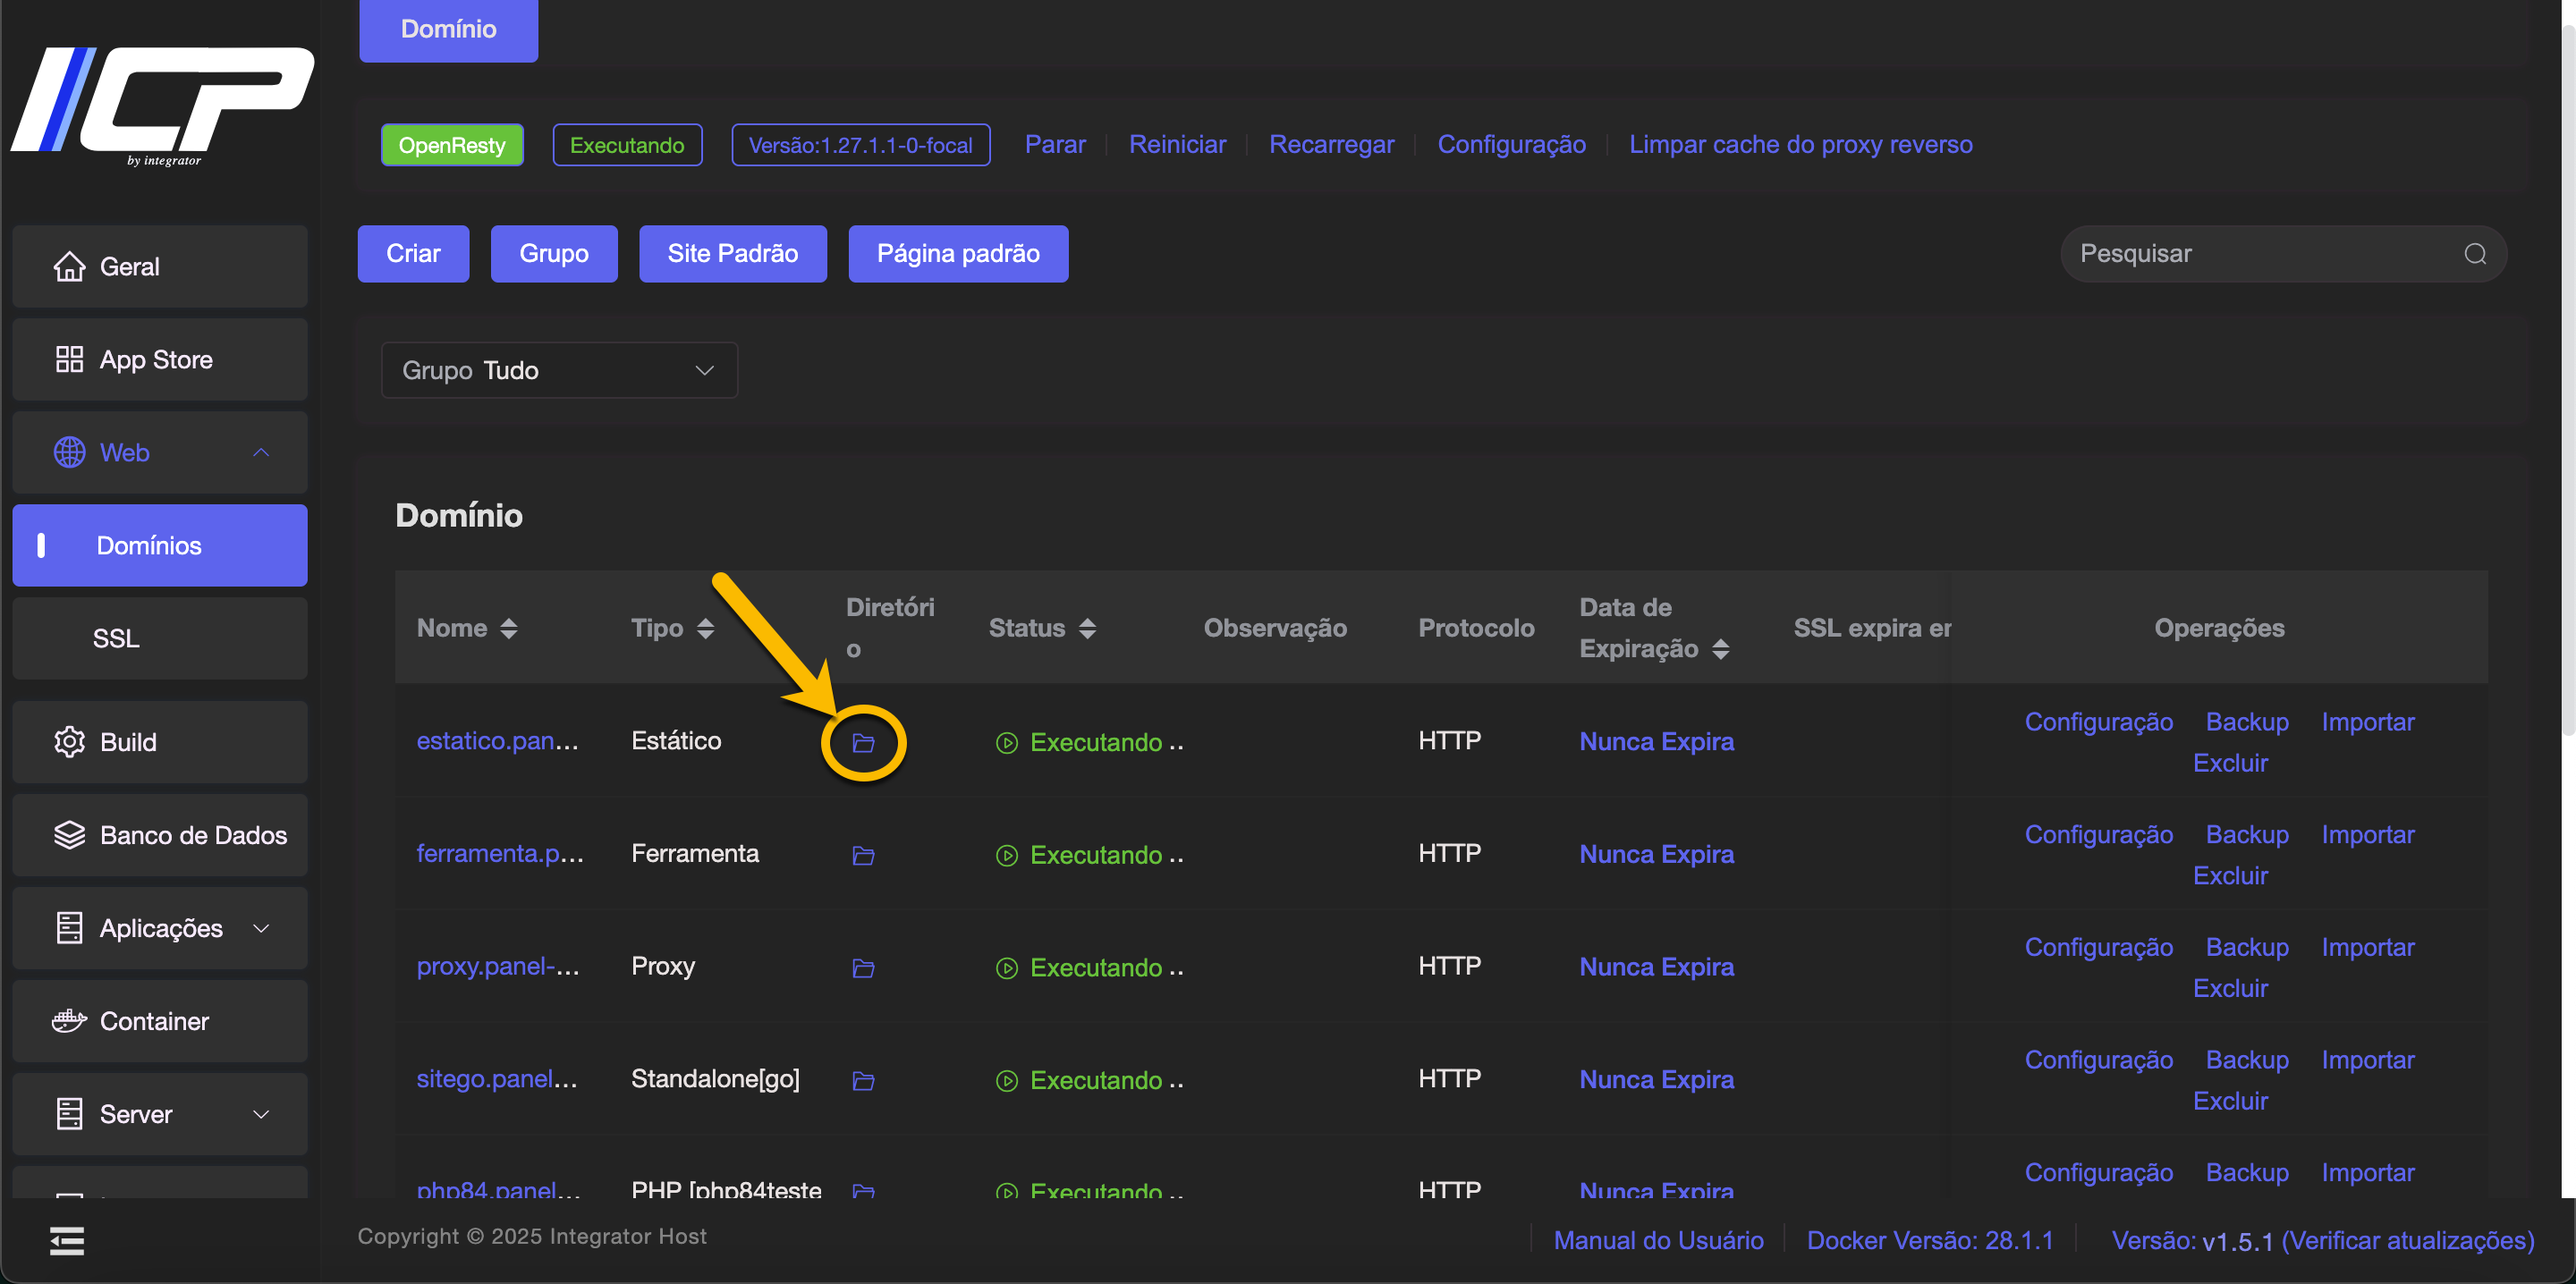The image size is (2576, 1284).
Task: Click Limpar cache do proxy reverso link
Action: click(x=1800, y=145)
